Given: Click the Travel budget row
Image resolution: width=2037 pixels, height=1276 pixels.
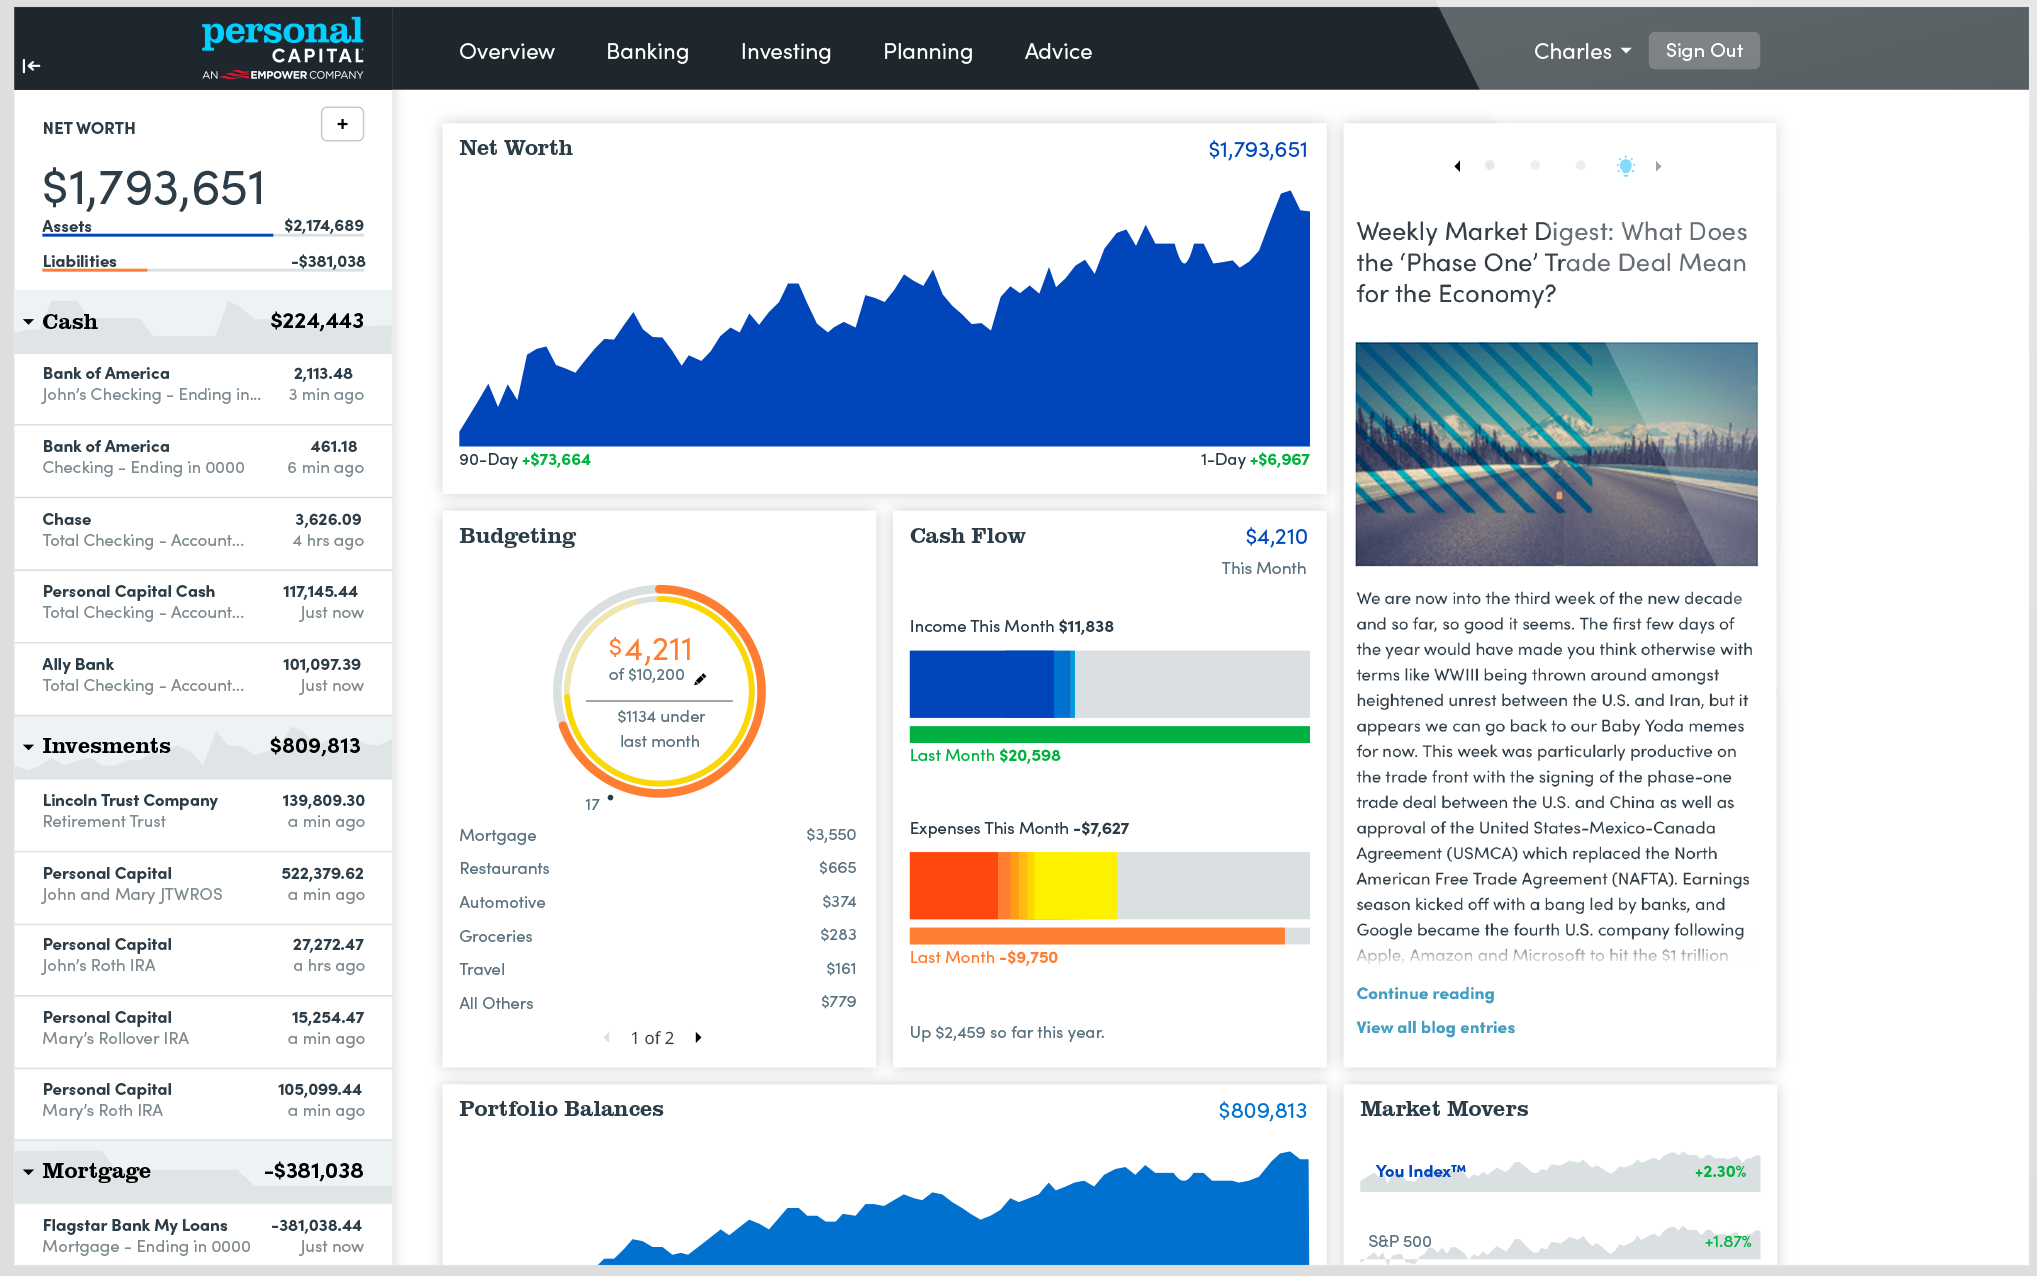Looking at the screenshot, I should click(658, 969).
